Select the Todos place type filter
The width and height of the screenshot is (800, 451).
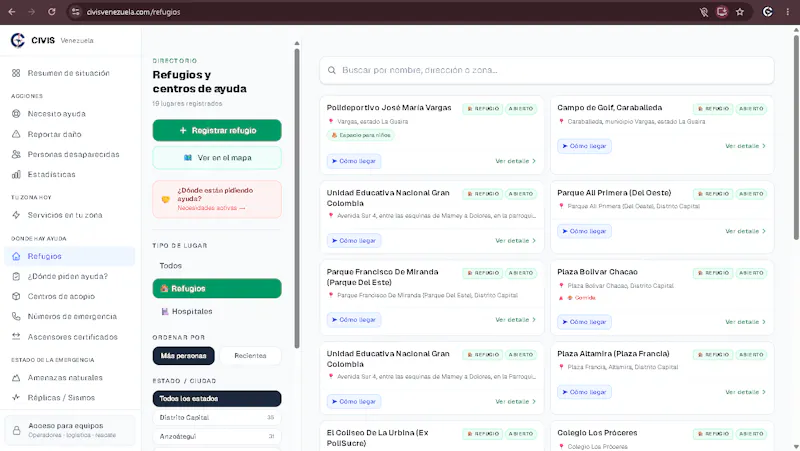click(x=217, y=266)
